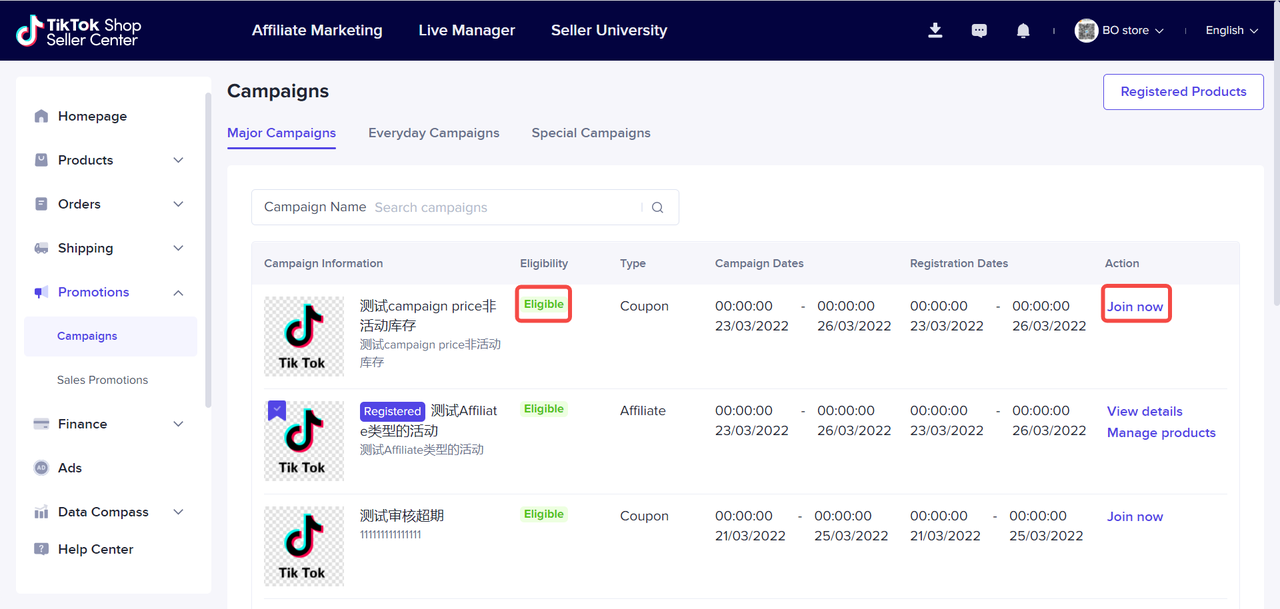Click Manage products for Affiliate campaign

point(1161,433)
